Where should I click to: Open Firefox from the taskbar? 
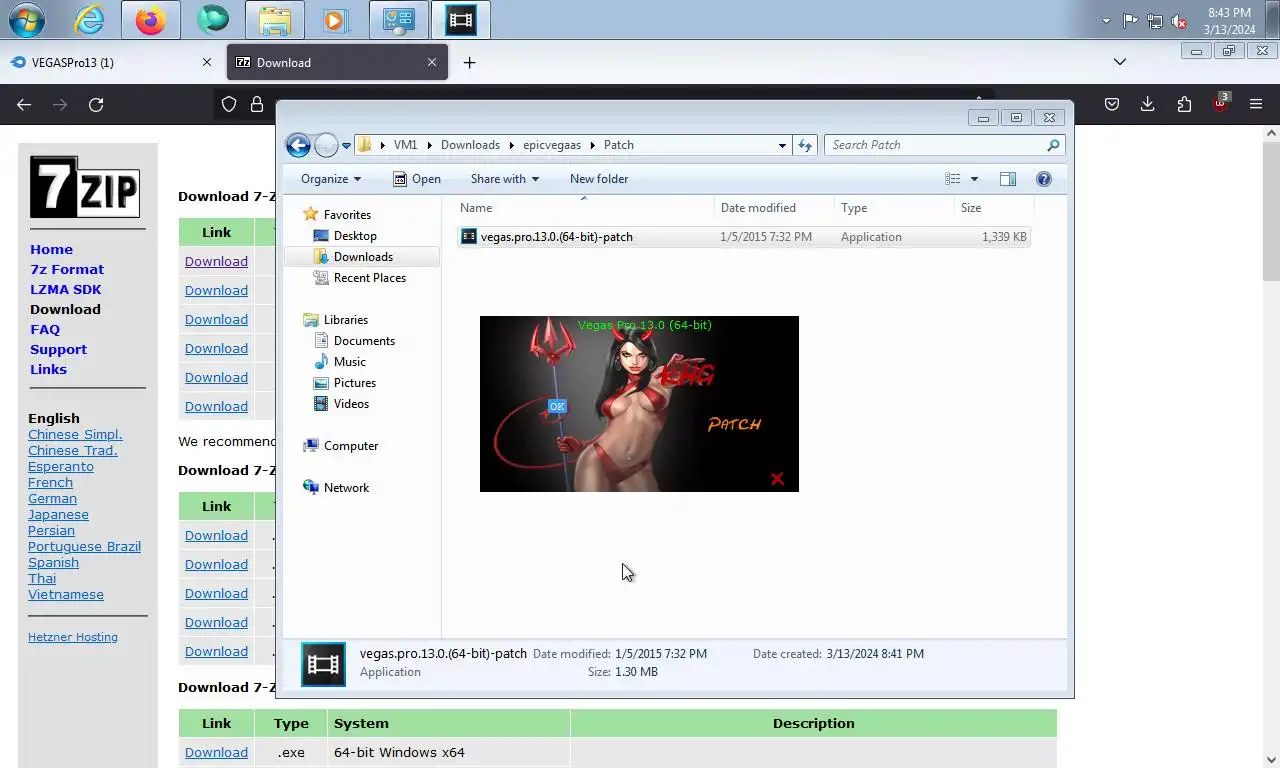point(151,19)
